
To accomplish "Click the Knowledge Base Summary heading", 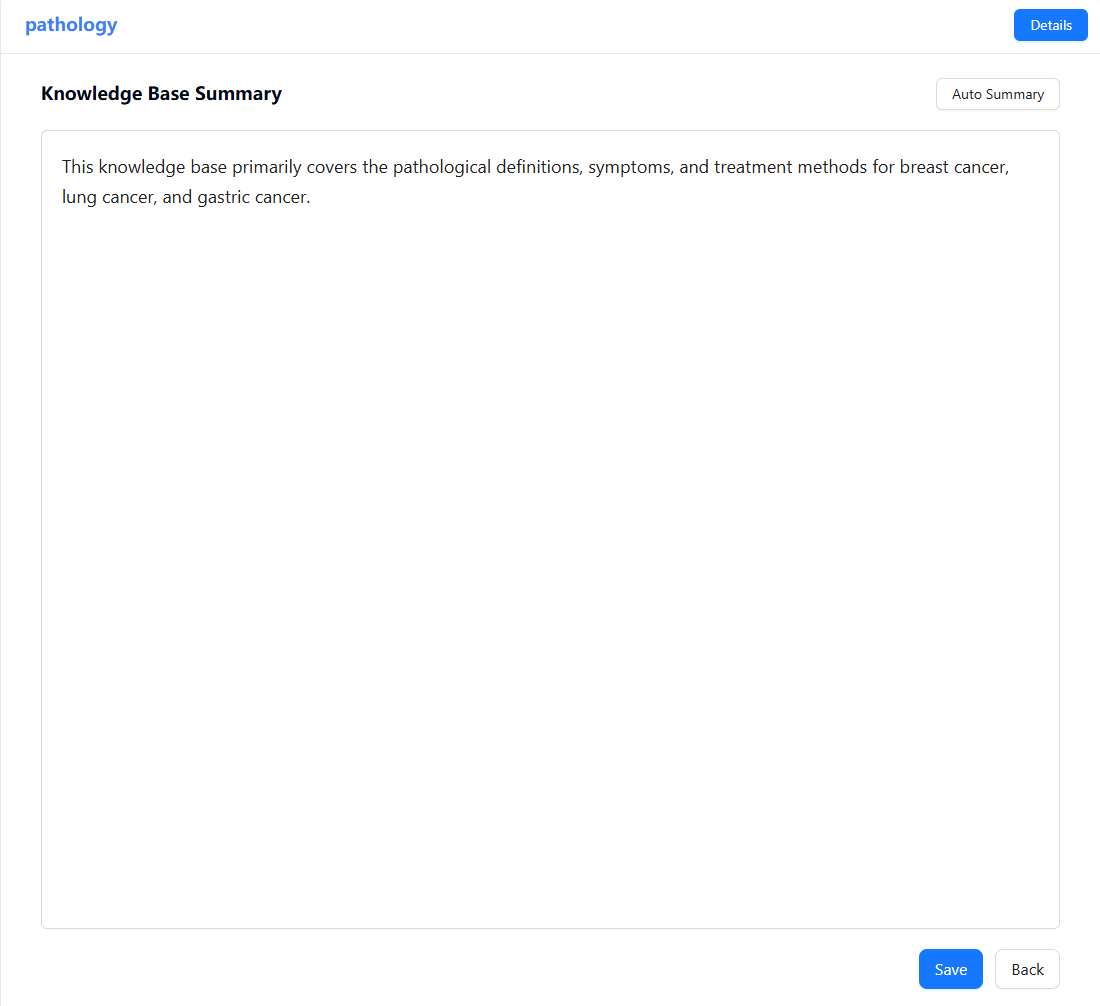I will 161,94.
